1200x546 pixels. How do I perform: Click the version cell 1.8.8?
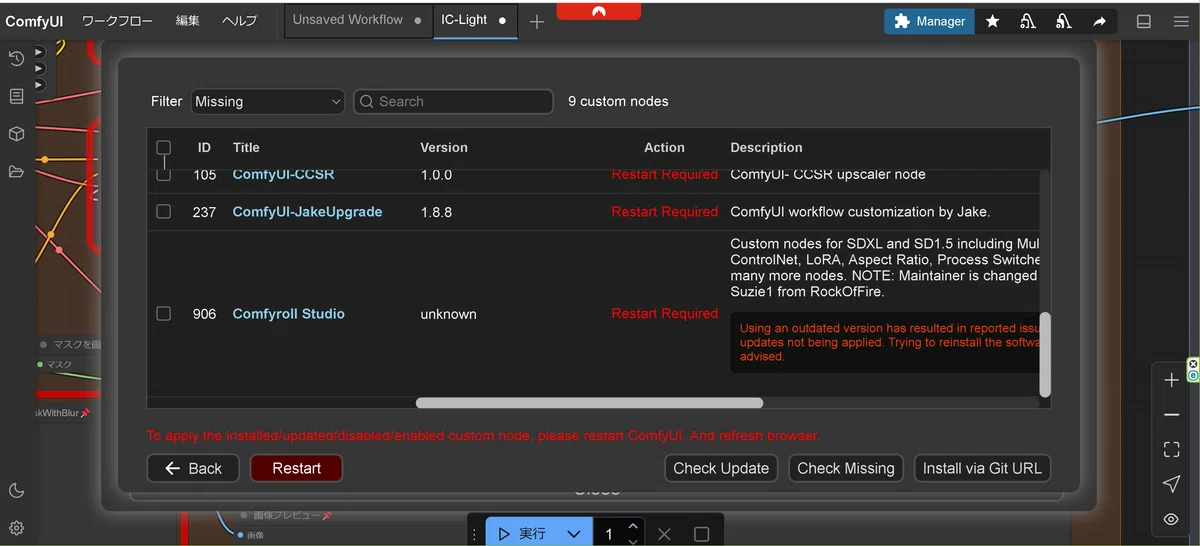(x=436, y=212)
